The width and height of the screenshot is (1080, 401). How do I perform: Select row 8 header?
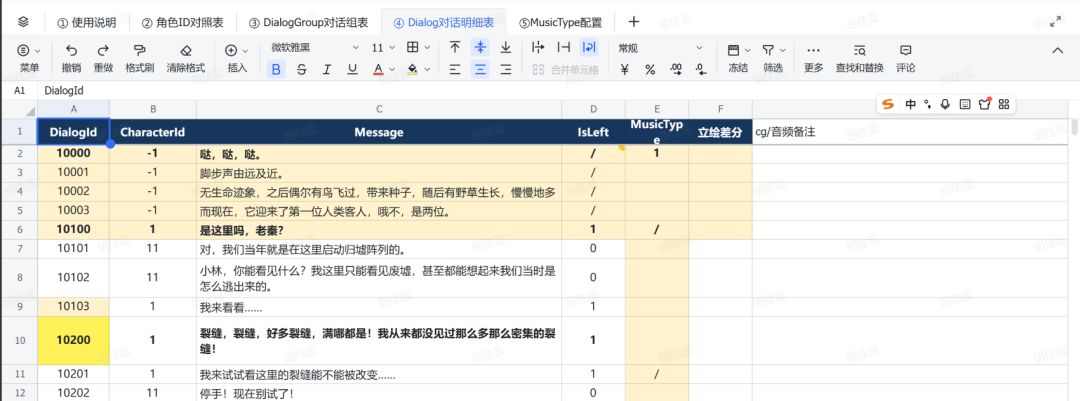pyautogui.click(x=19, y=278)
